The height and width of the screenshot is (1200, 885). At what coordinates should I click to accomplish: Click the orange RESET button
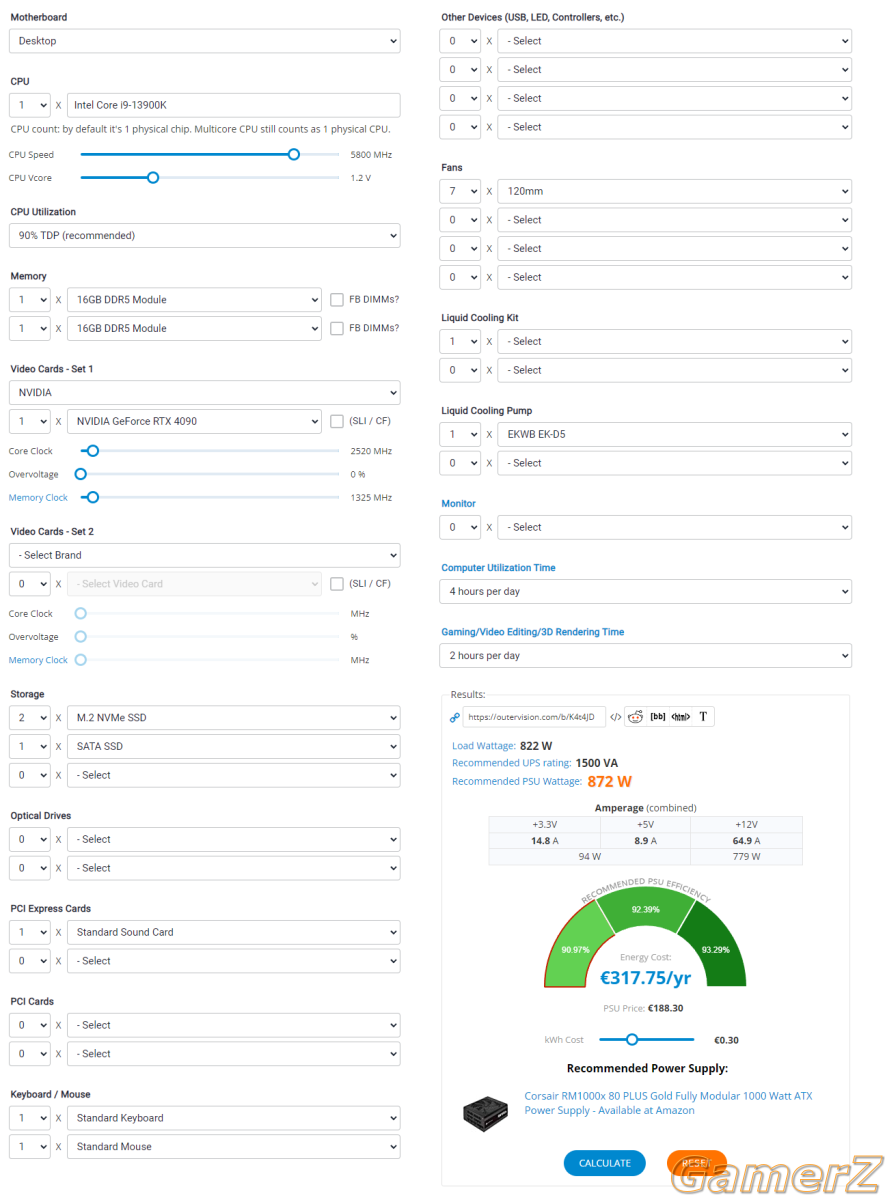(697, 1163)
